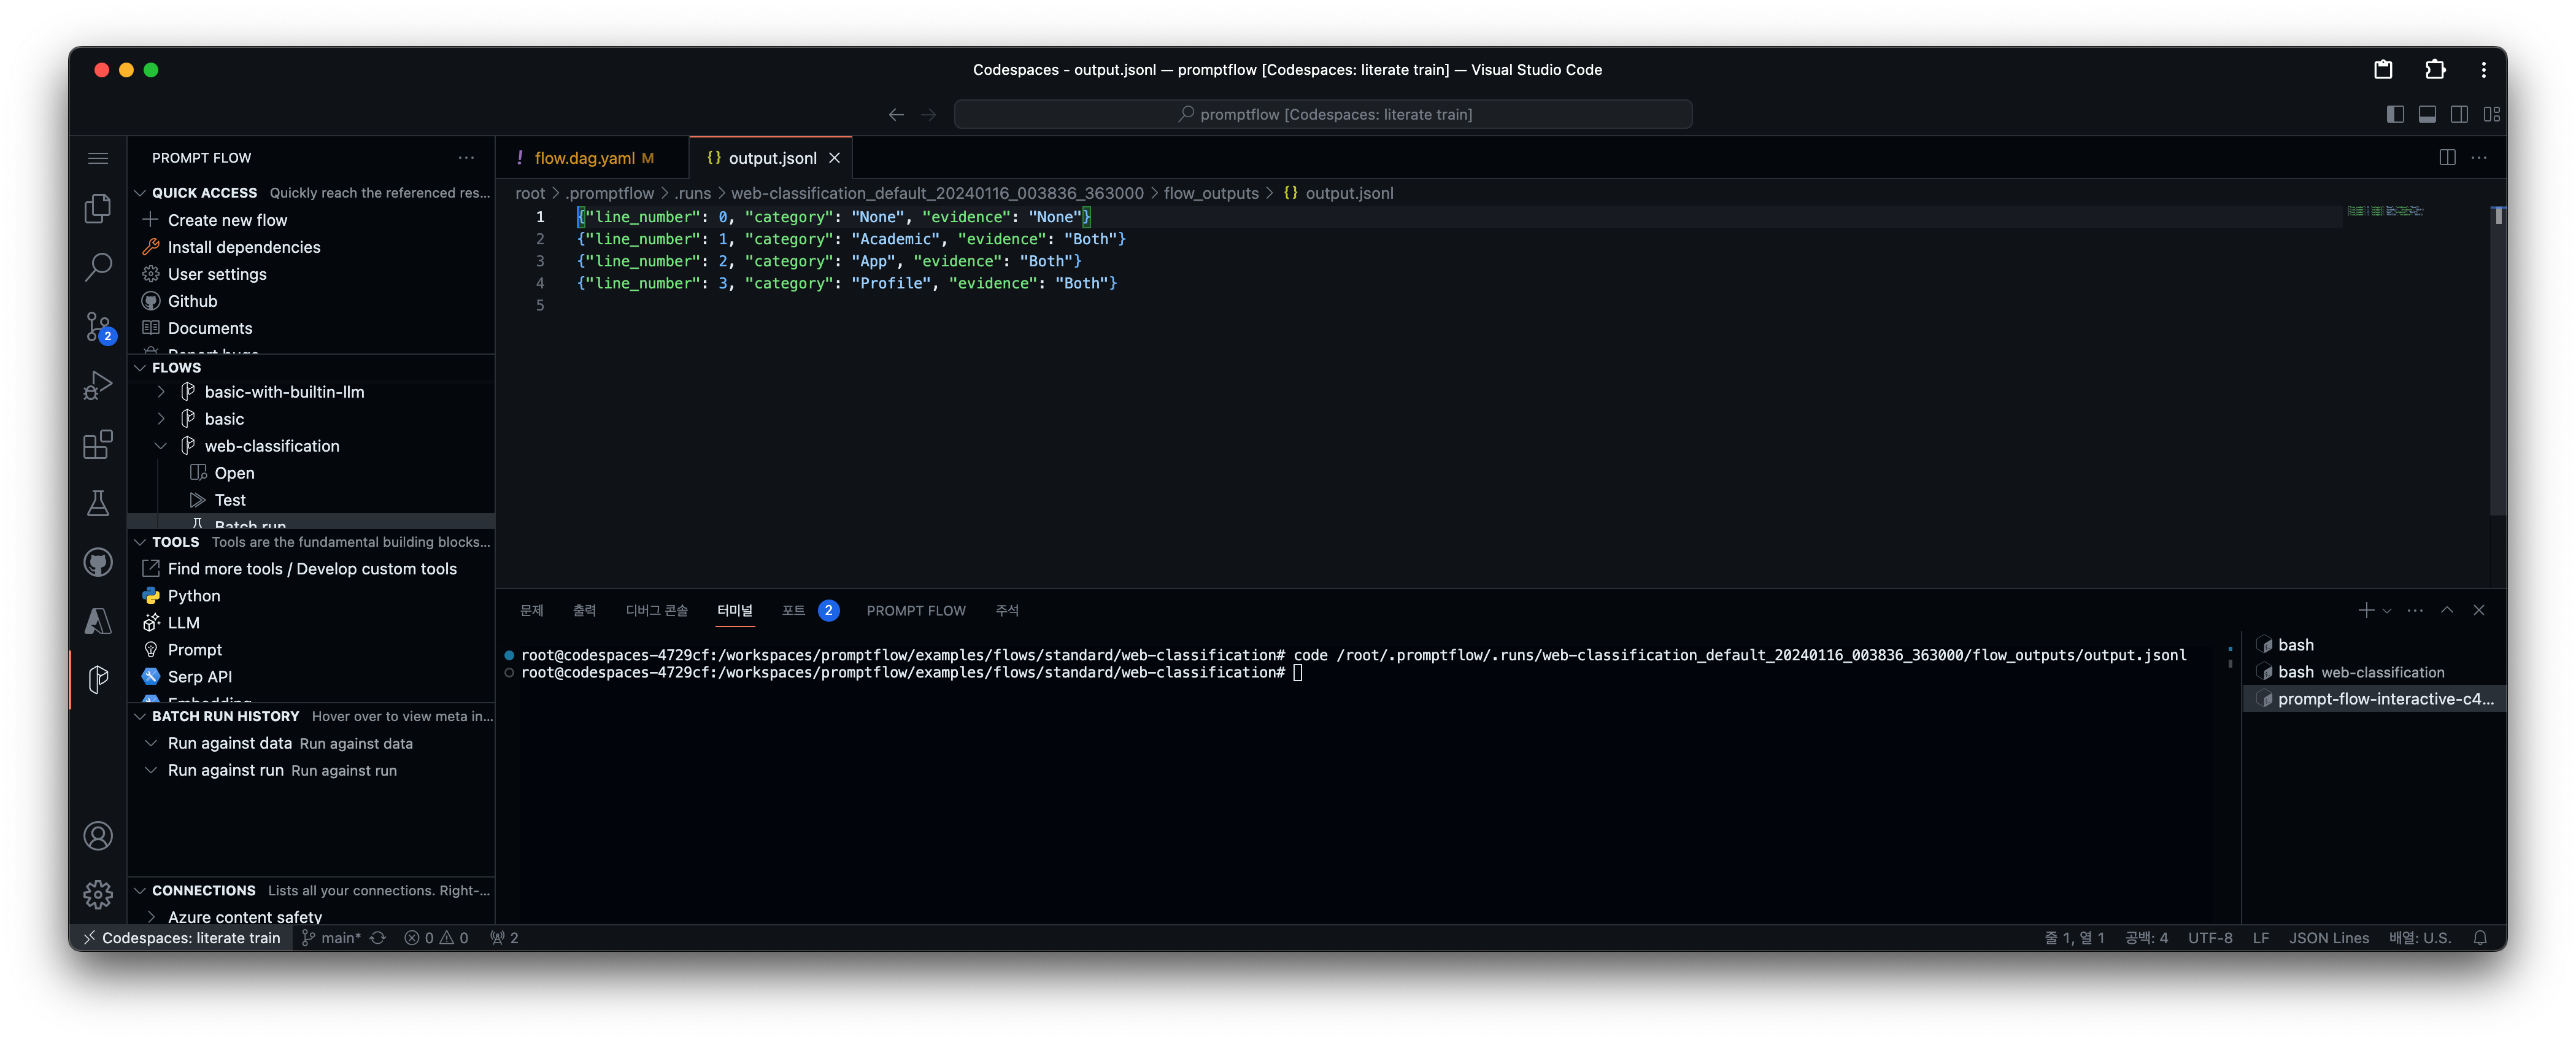The height and width of the screenshot is (1042, 2576).
Task: Collapse the TOOLS section
Action: point(140,542)
